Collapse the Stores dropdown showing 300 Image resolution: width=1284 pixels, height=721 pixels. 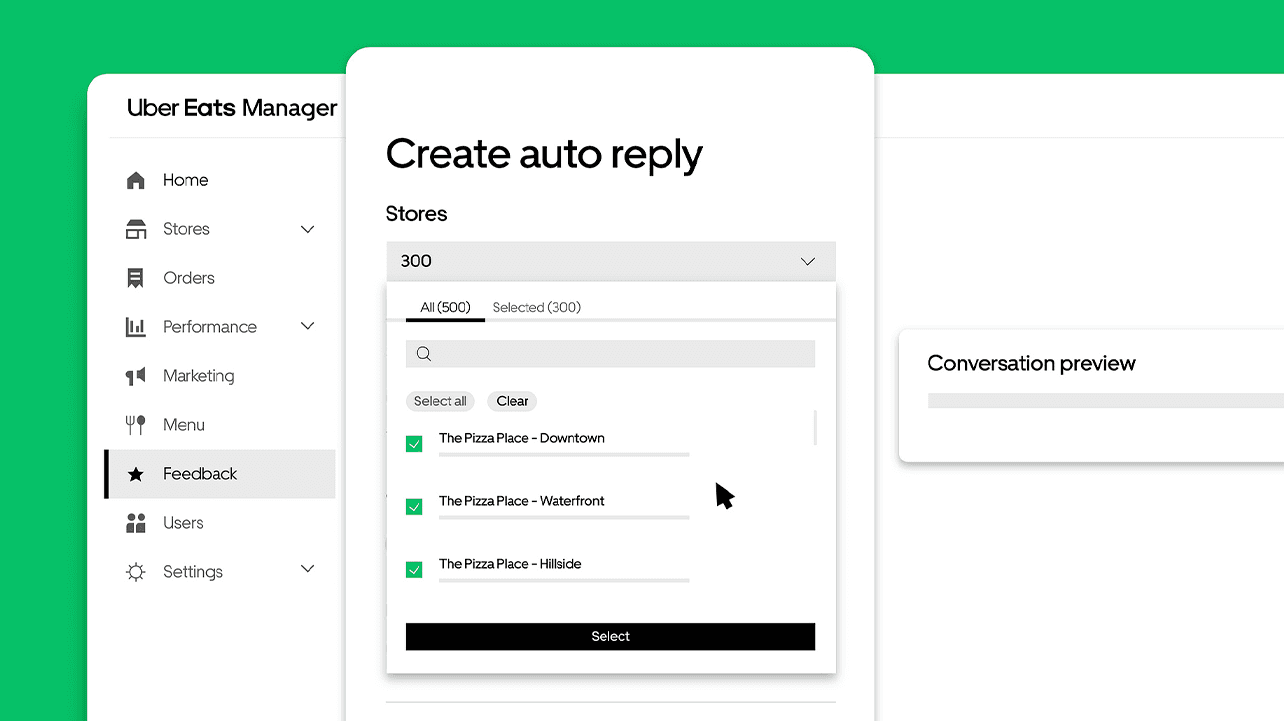[x=610, y=261]
